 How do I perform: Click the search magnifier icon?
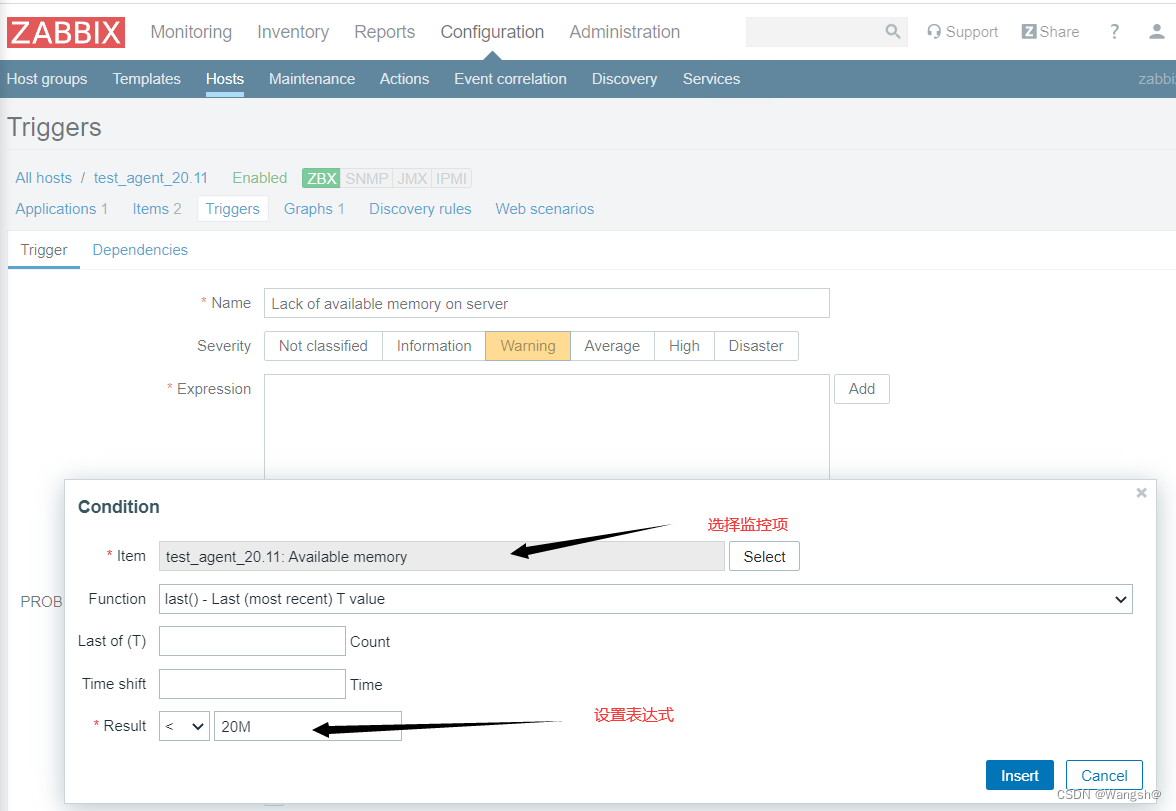pos(892,32)
